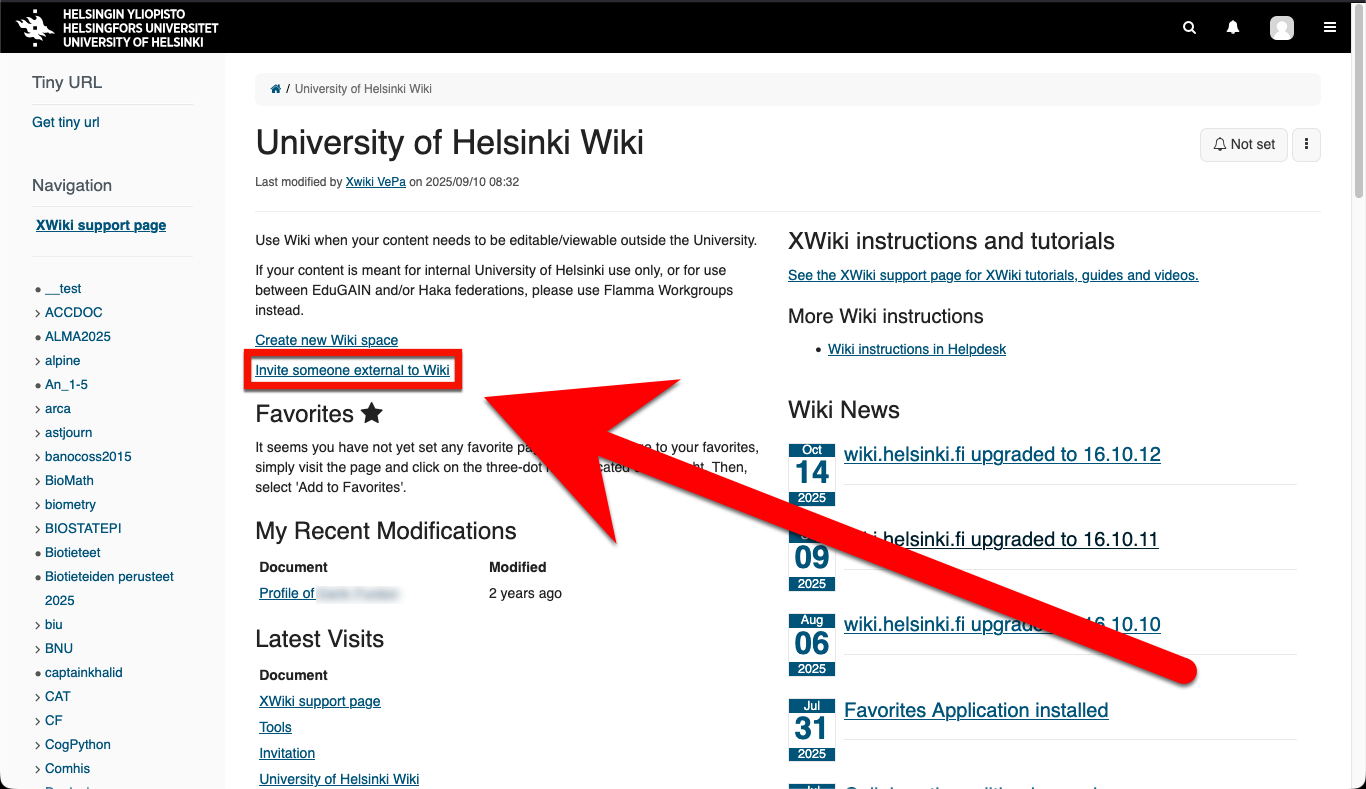Open the ALMA2025 navigation item
This screenshot has width=1366, height=789.
coord(77,336)
